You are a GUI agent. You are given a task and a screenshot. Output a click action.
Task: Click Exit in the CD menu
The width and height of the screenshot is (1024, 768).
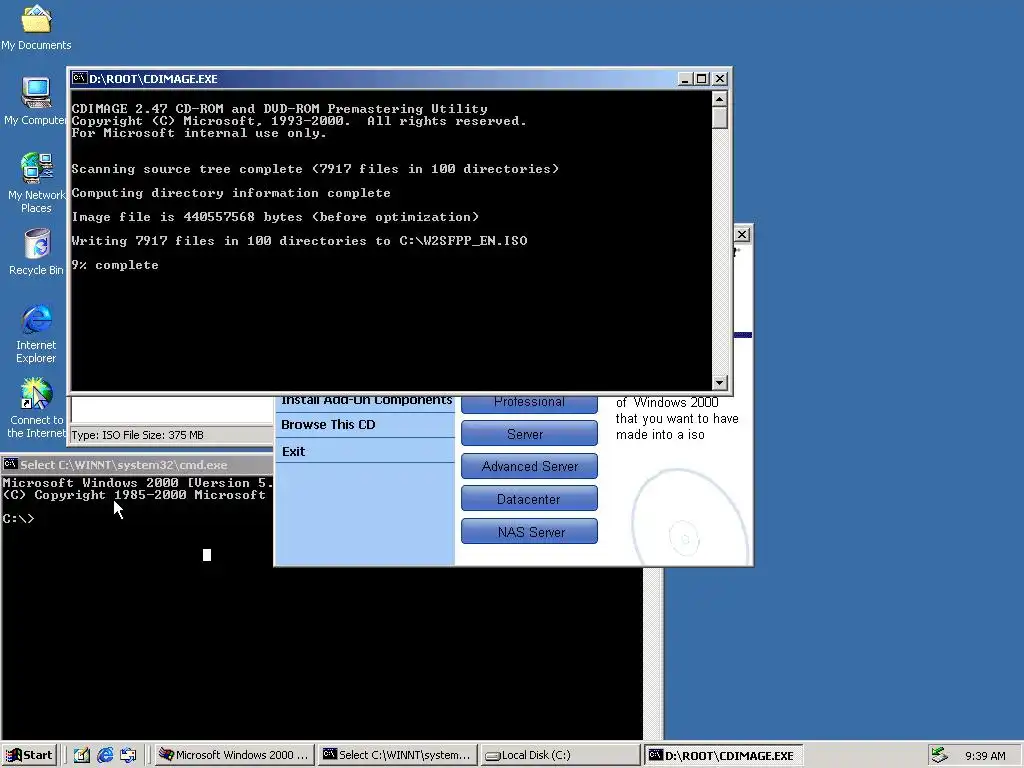click(293, 451)
